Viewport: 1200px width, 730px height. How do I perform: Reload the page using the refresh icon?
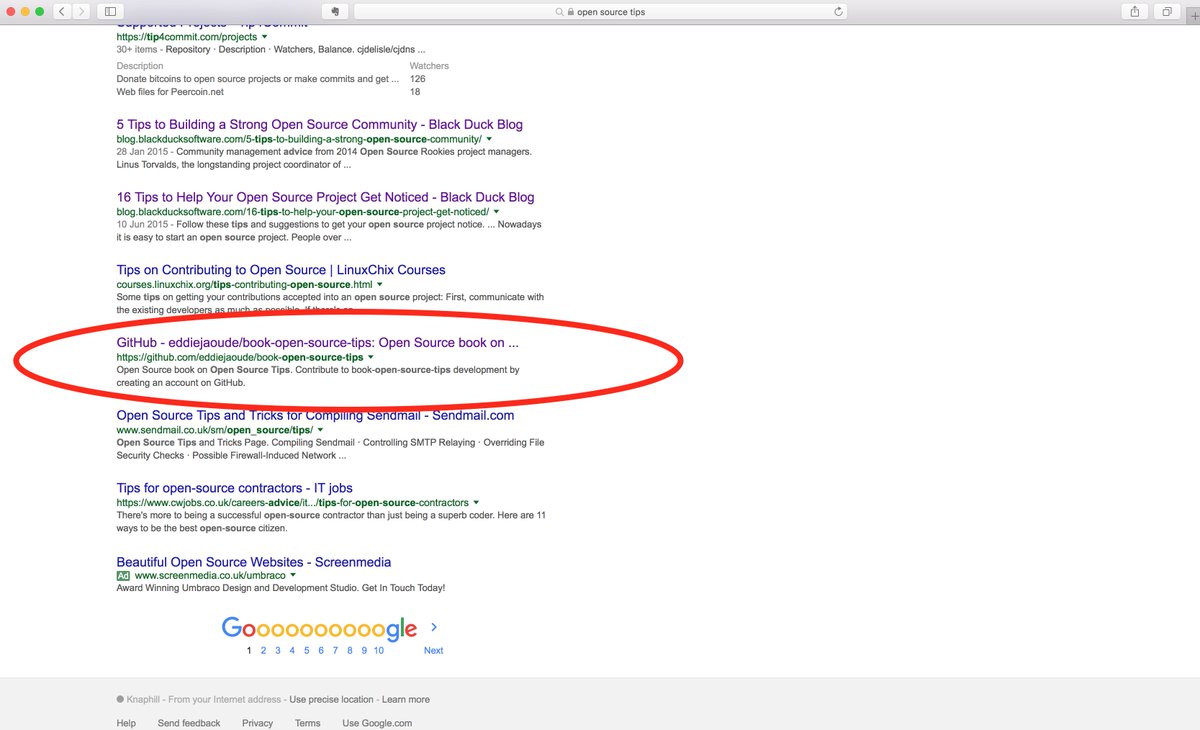point(838,12)
